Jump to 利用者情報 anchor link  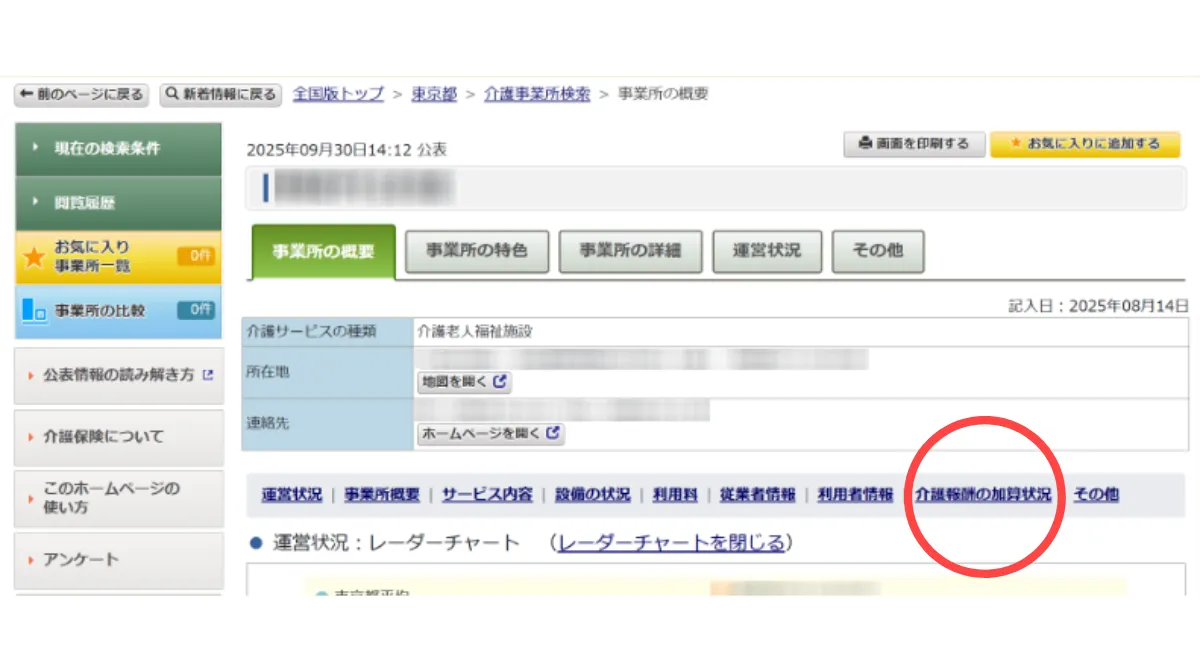point(855,495)
